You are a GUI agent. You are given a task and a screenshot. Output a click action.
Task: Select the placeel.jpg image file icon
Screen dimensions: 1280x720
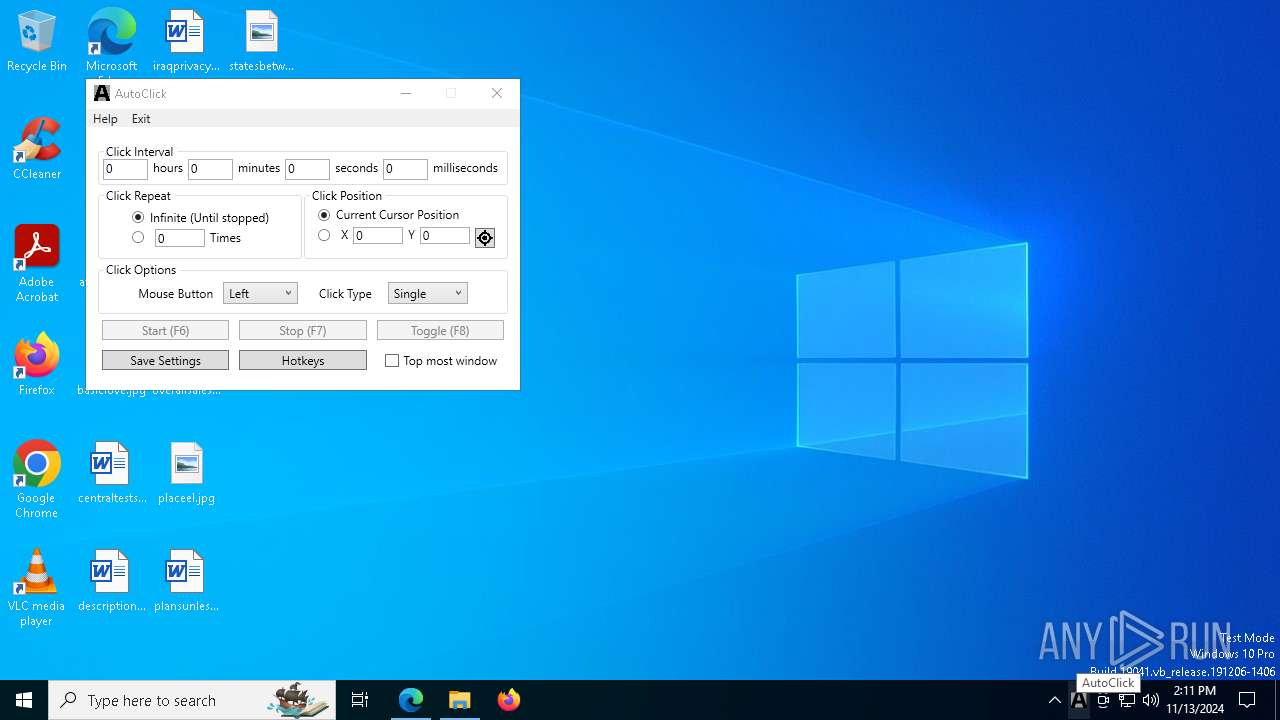(186, 473)
